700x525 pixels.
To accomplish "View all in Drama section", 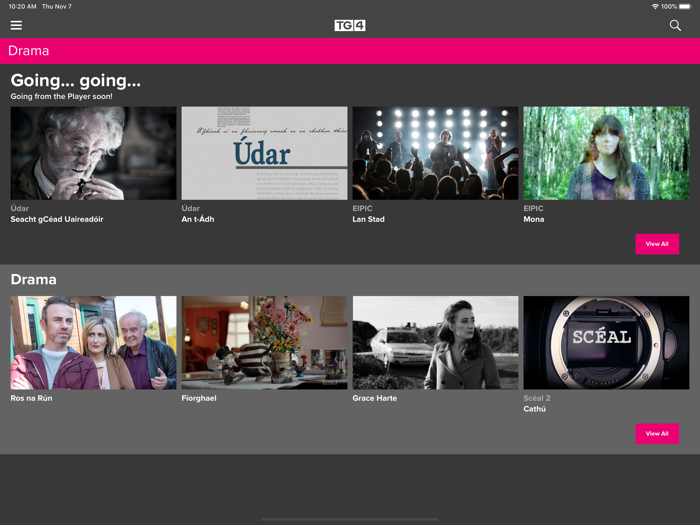I will point(657,433).
